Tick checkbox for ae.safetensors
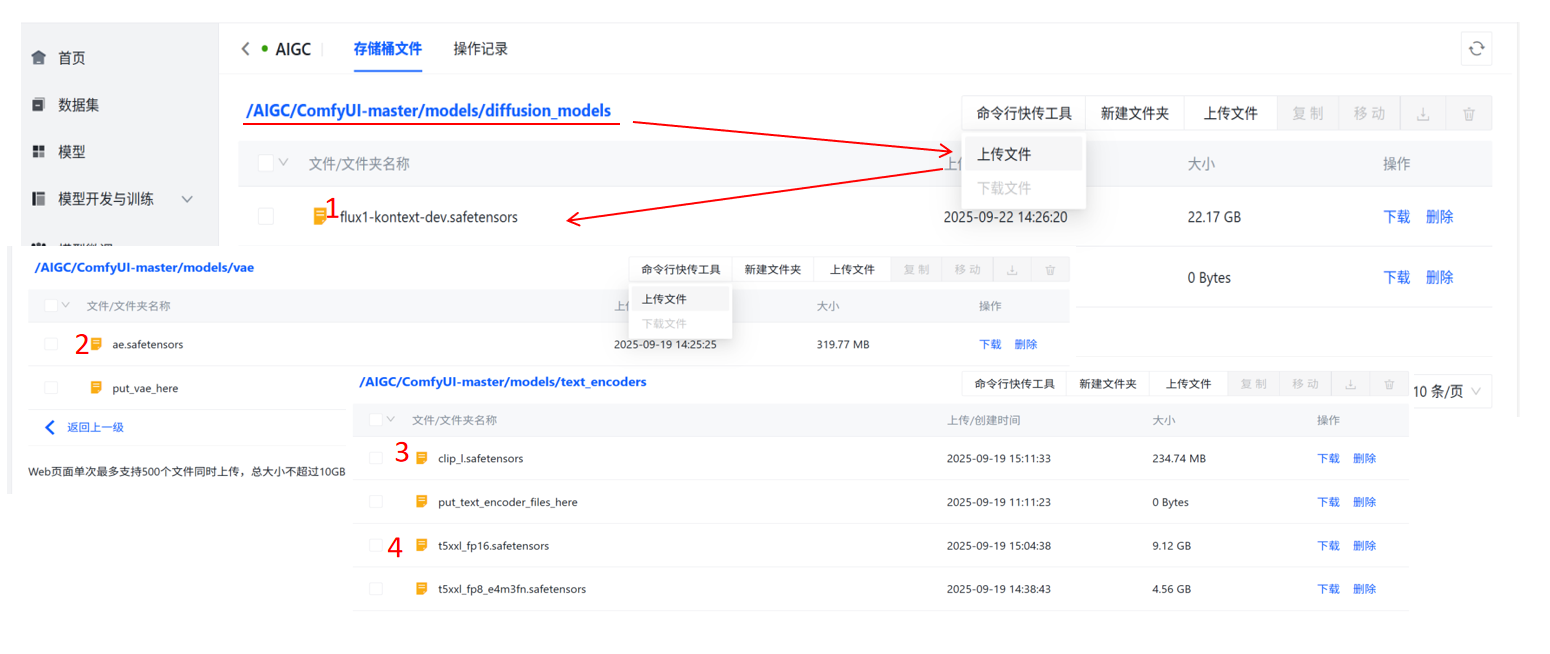This screenshot has width=1550, height=654. (50, 344)
